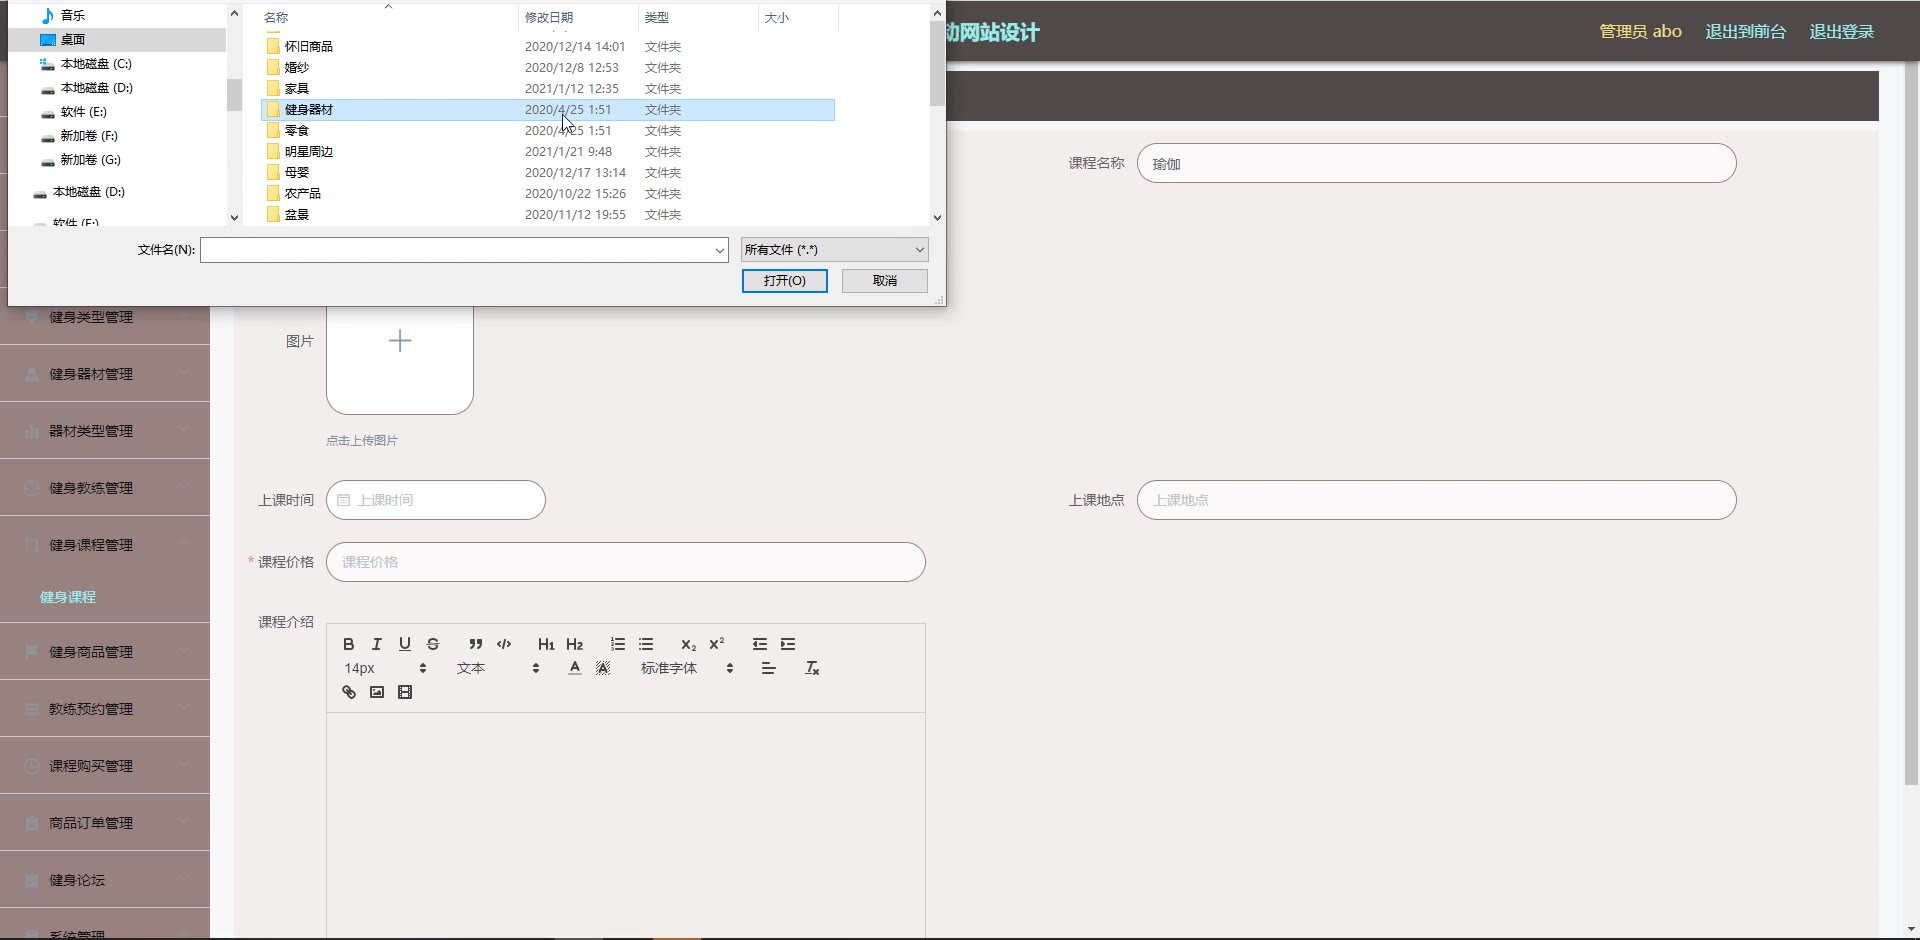Toggle italic formatting in the editor
1920x940 pixels.
[376, 644]
